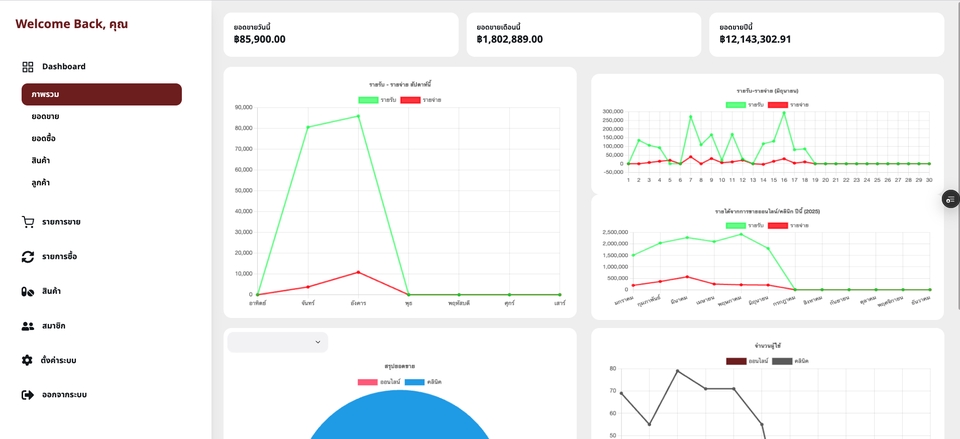Click the "30" day label in June chart
The image size is (960, 439).
[929, 180]
